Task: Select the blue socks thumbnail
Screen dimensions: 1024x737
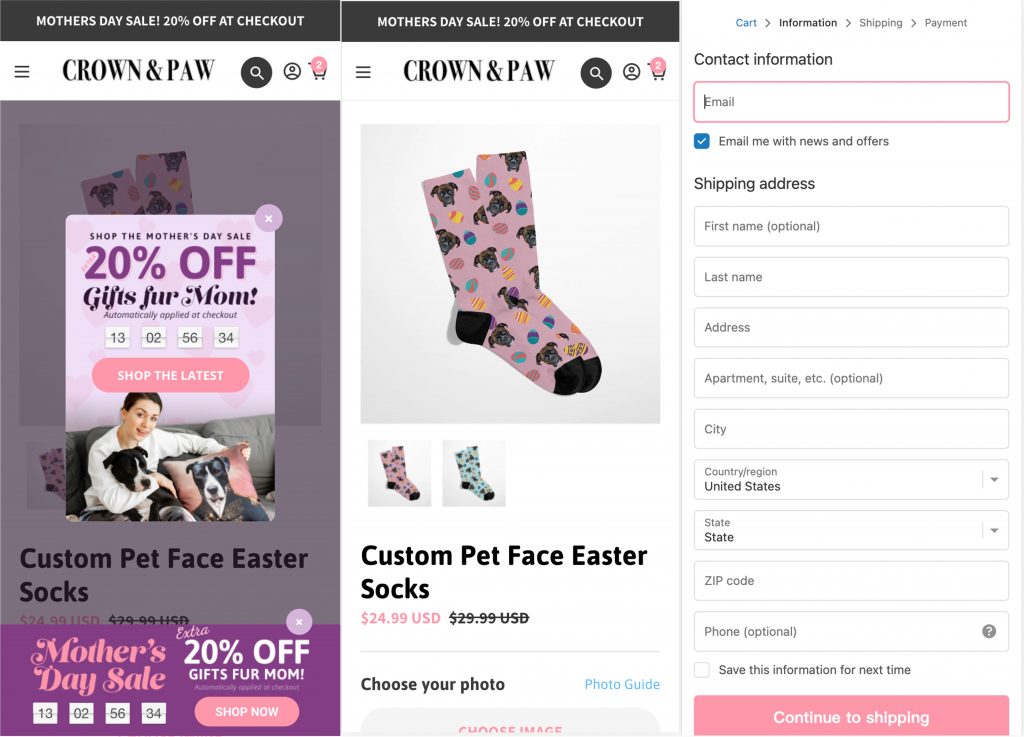Action: [474, 473]
